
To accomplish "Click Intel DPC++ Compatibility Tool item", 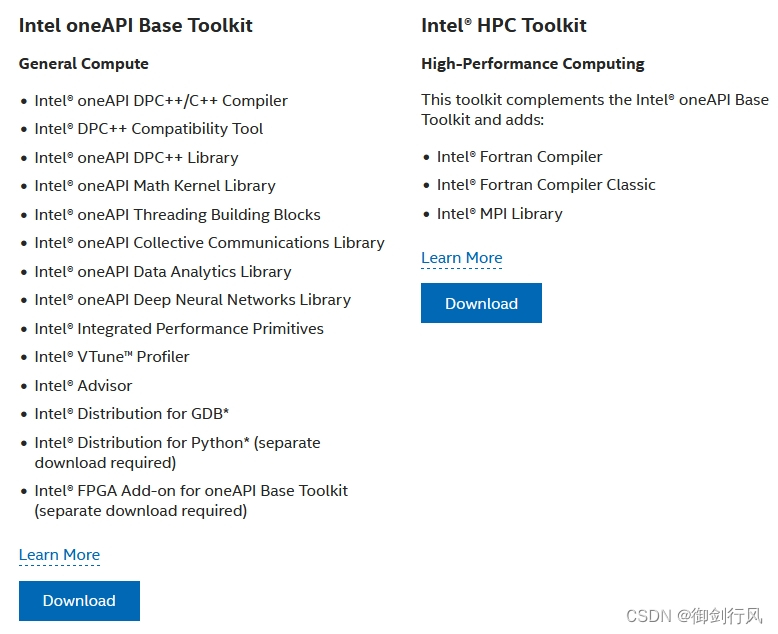I will (x=148, y=129).
